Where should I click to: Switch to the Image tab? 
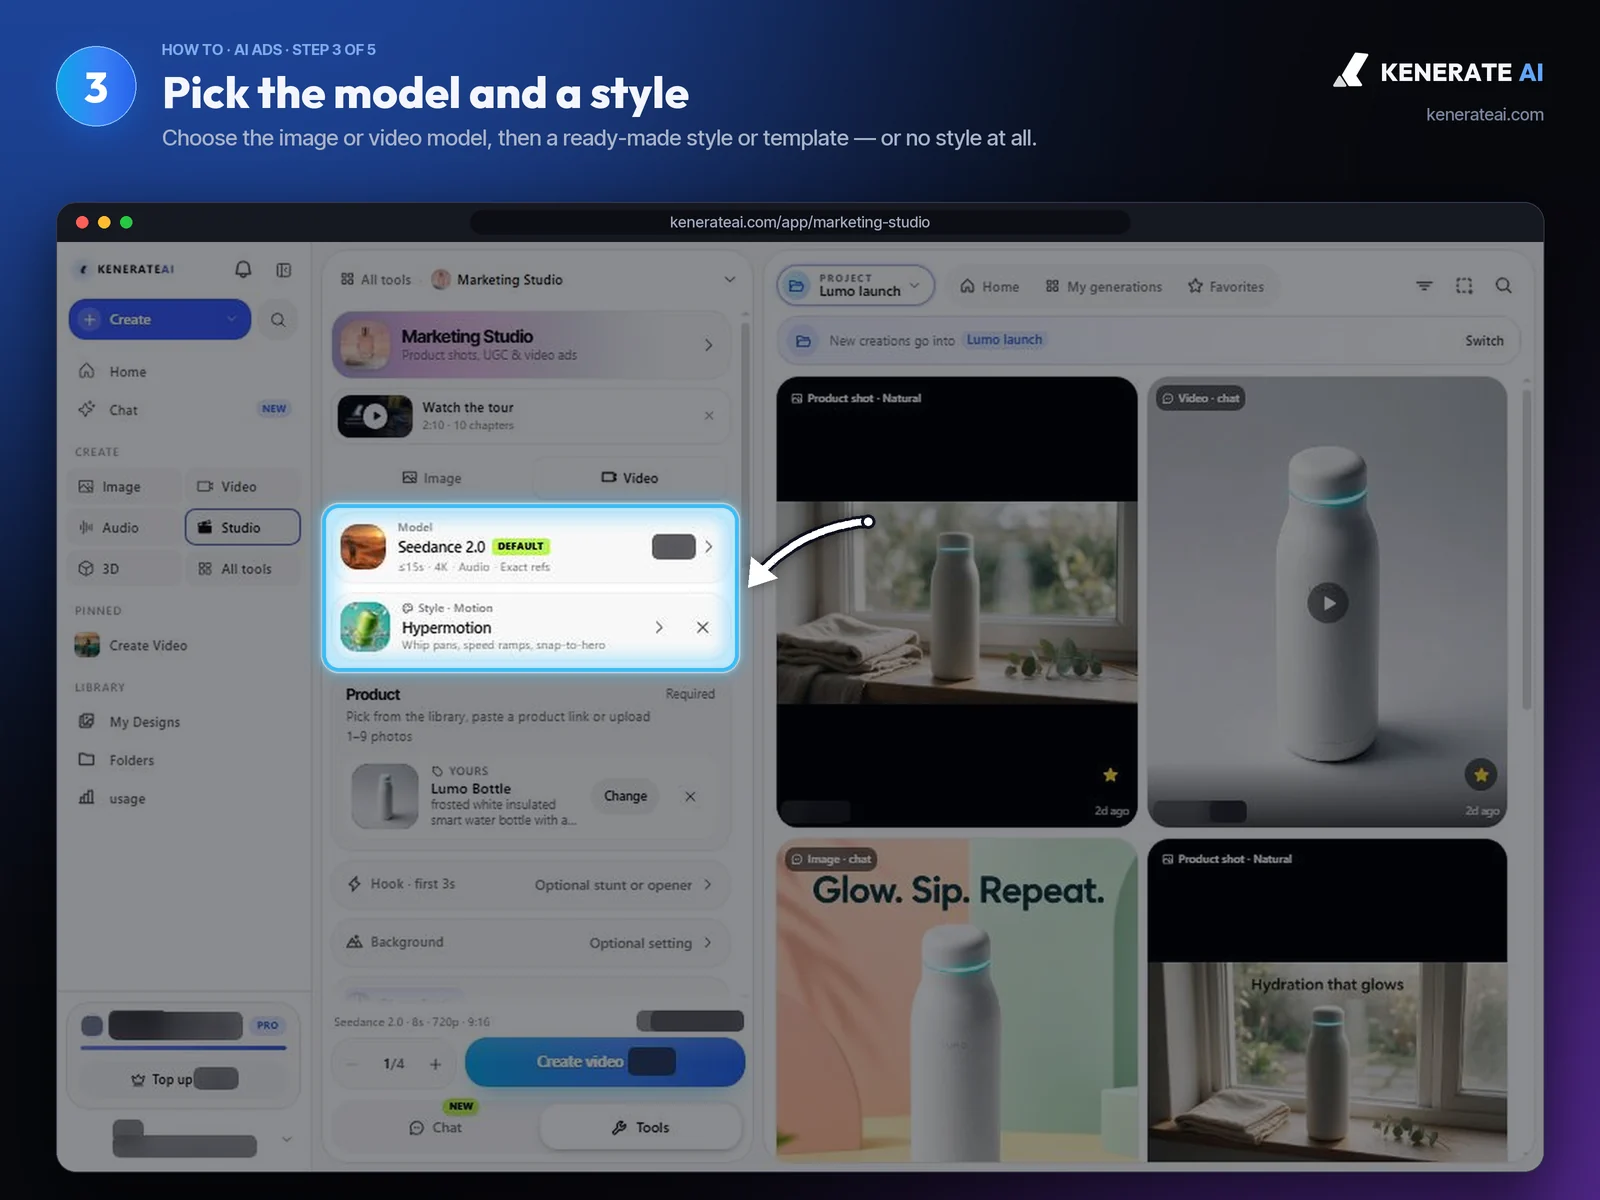432,479
